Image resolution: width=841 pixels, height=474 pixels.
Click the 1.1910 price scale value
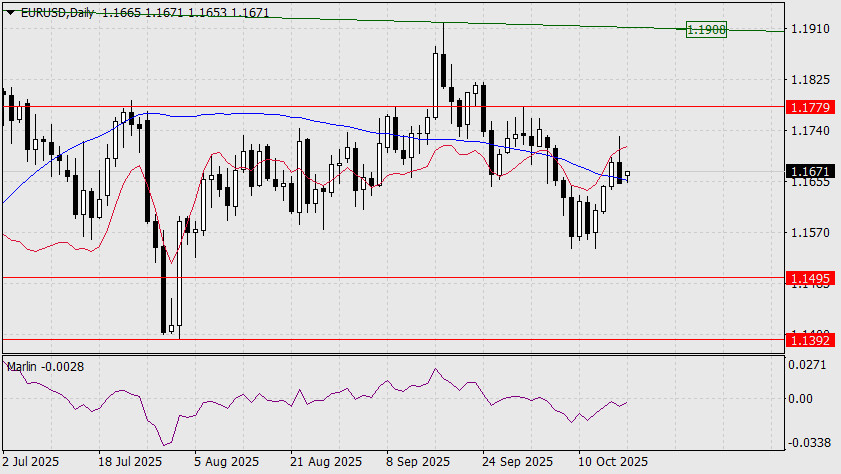[x=810, y=29]
